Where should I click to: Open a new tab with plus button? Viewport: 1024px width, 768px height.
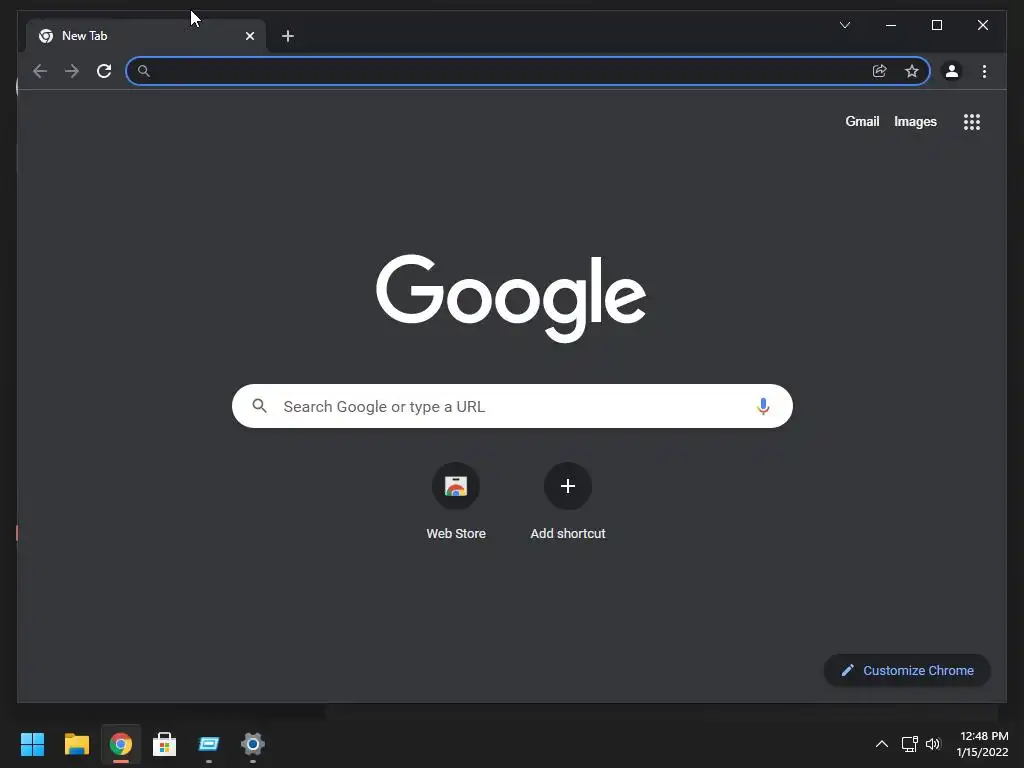point(287,36)
